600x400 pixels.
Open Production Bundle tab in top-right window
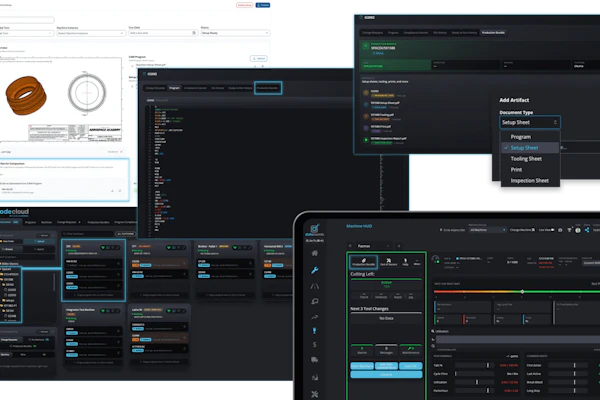coord(493,33)
